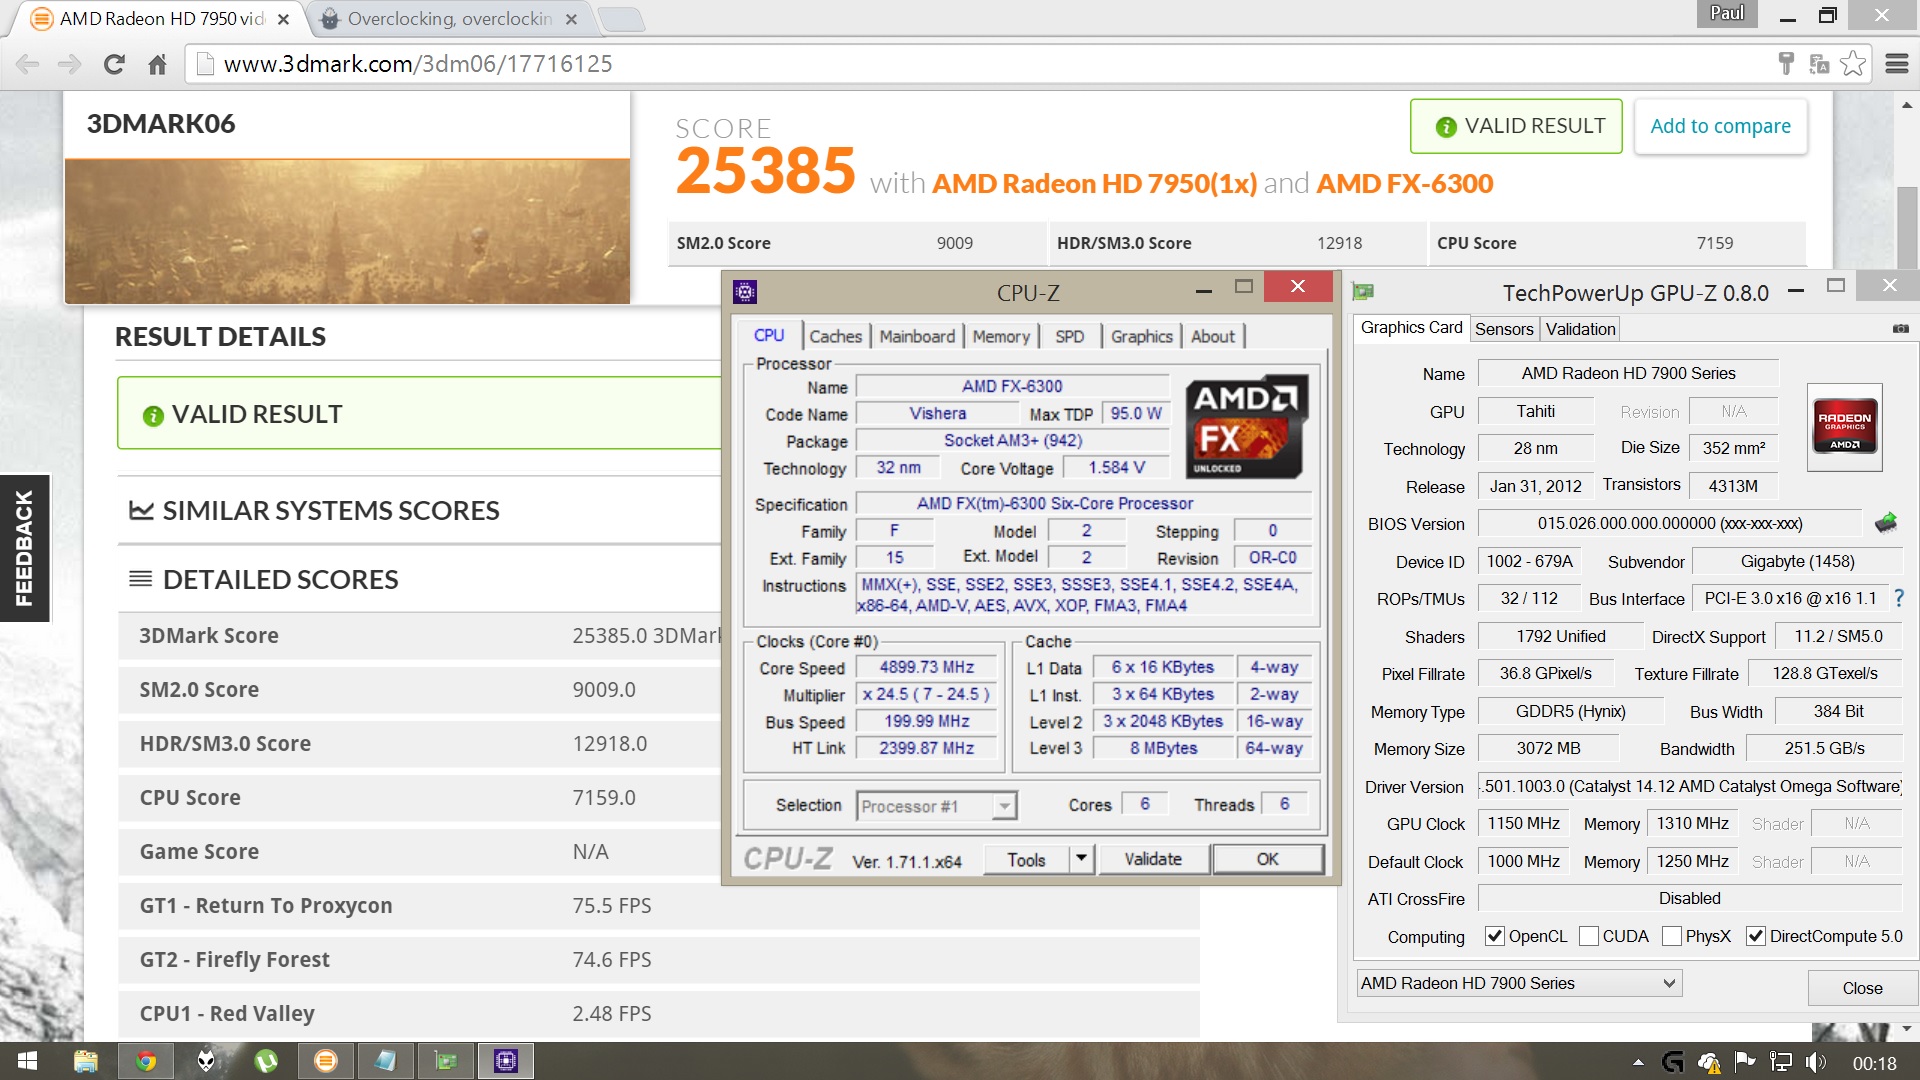Viewport: 1920px width, 1080px height.
Task: Click the AMD FX-6300 link in the score header
Action: [x=1404, y=184]
